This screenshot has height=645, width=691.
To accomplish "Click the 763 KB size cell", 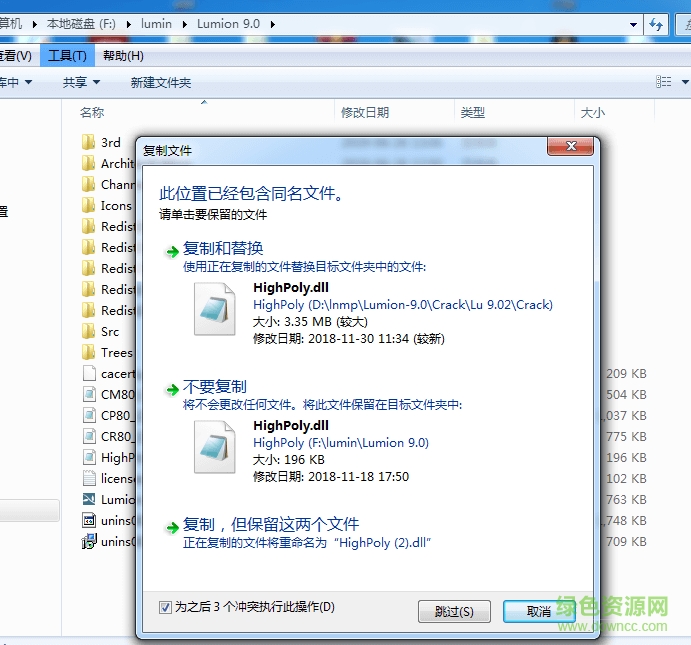I will point(626,500).
